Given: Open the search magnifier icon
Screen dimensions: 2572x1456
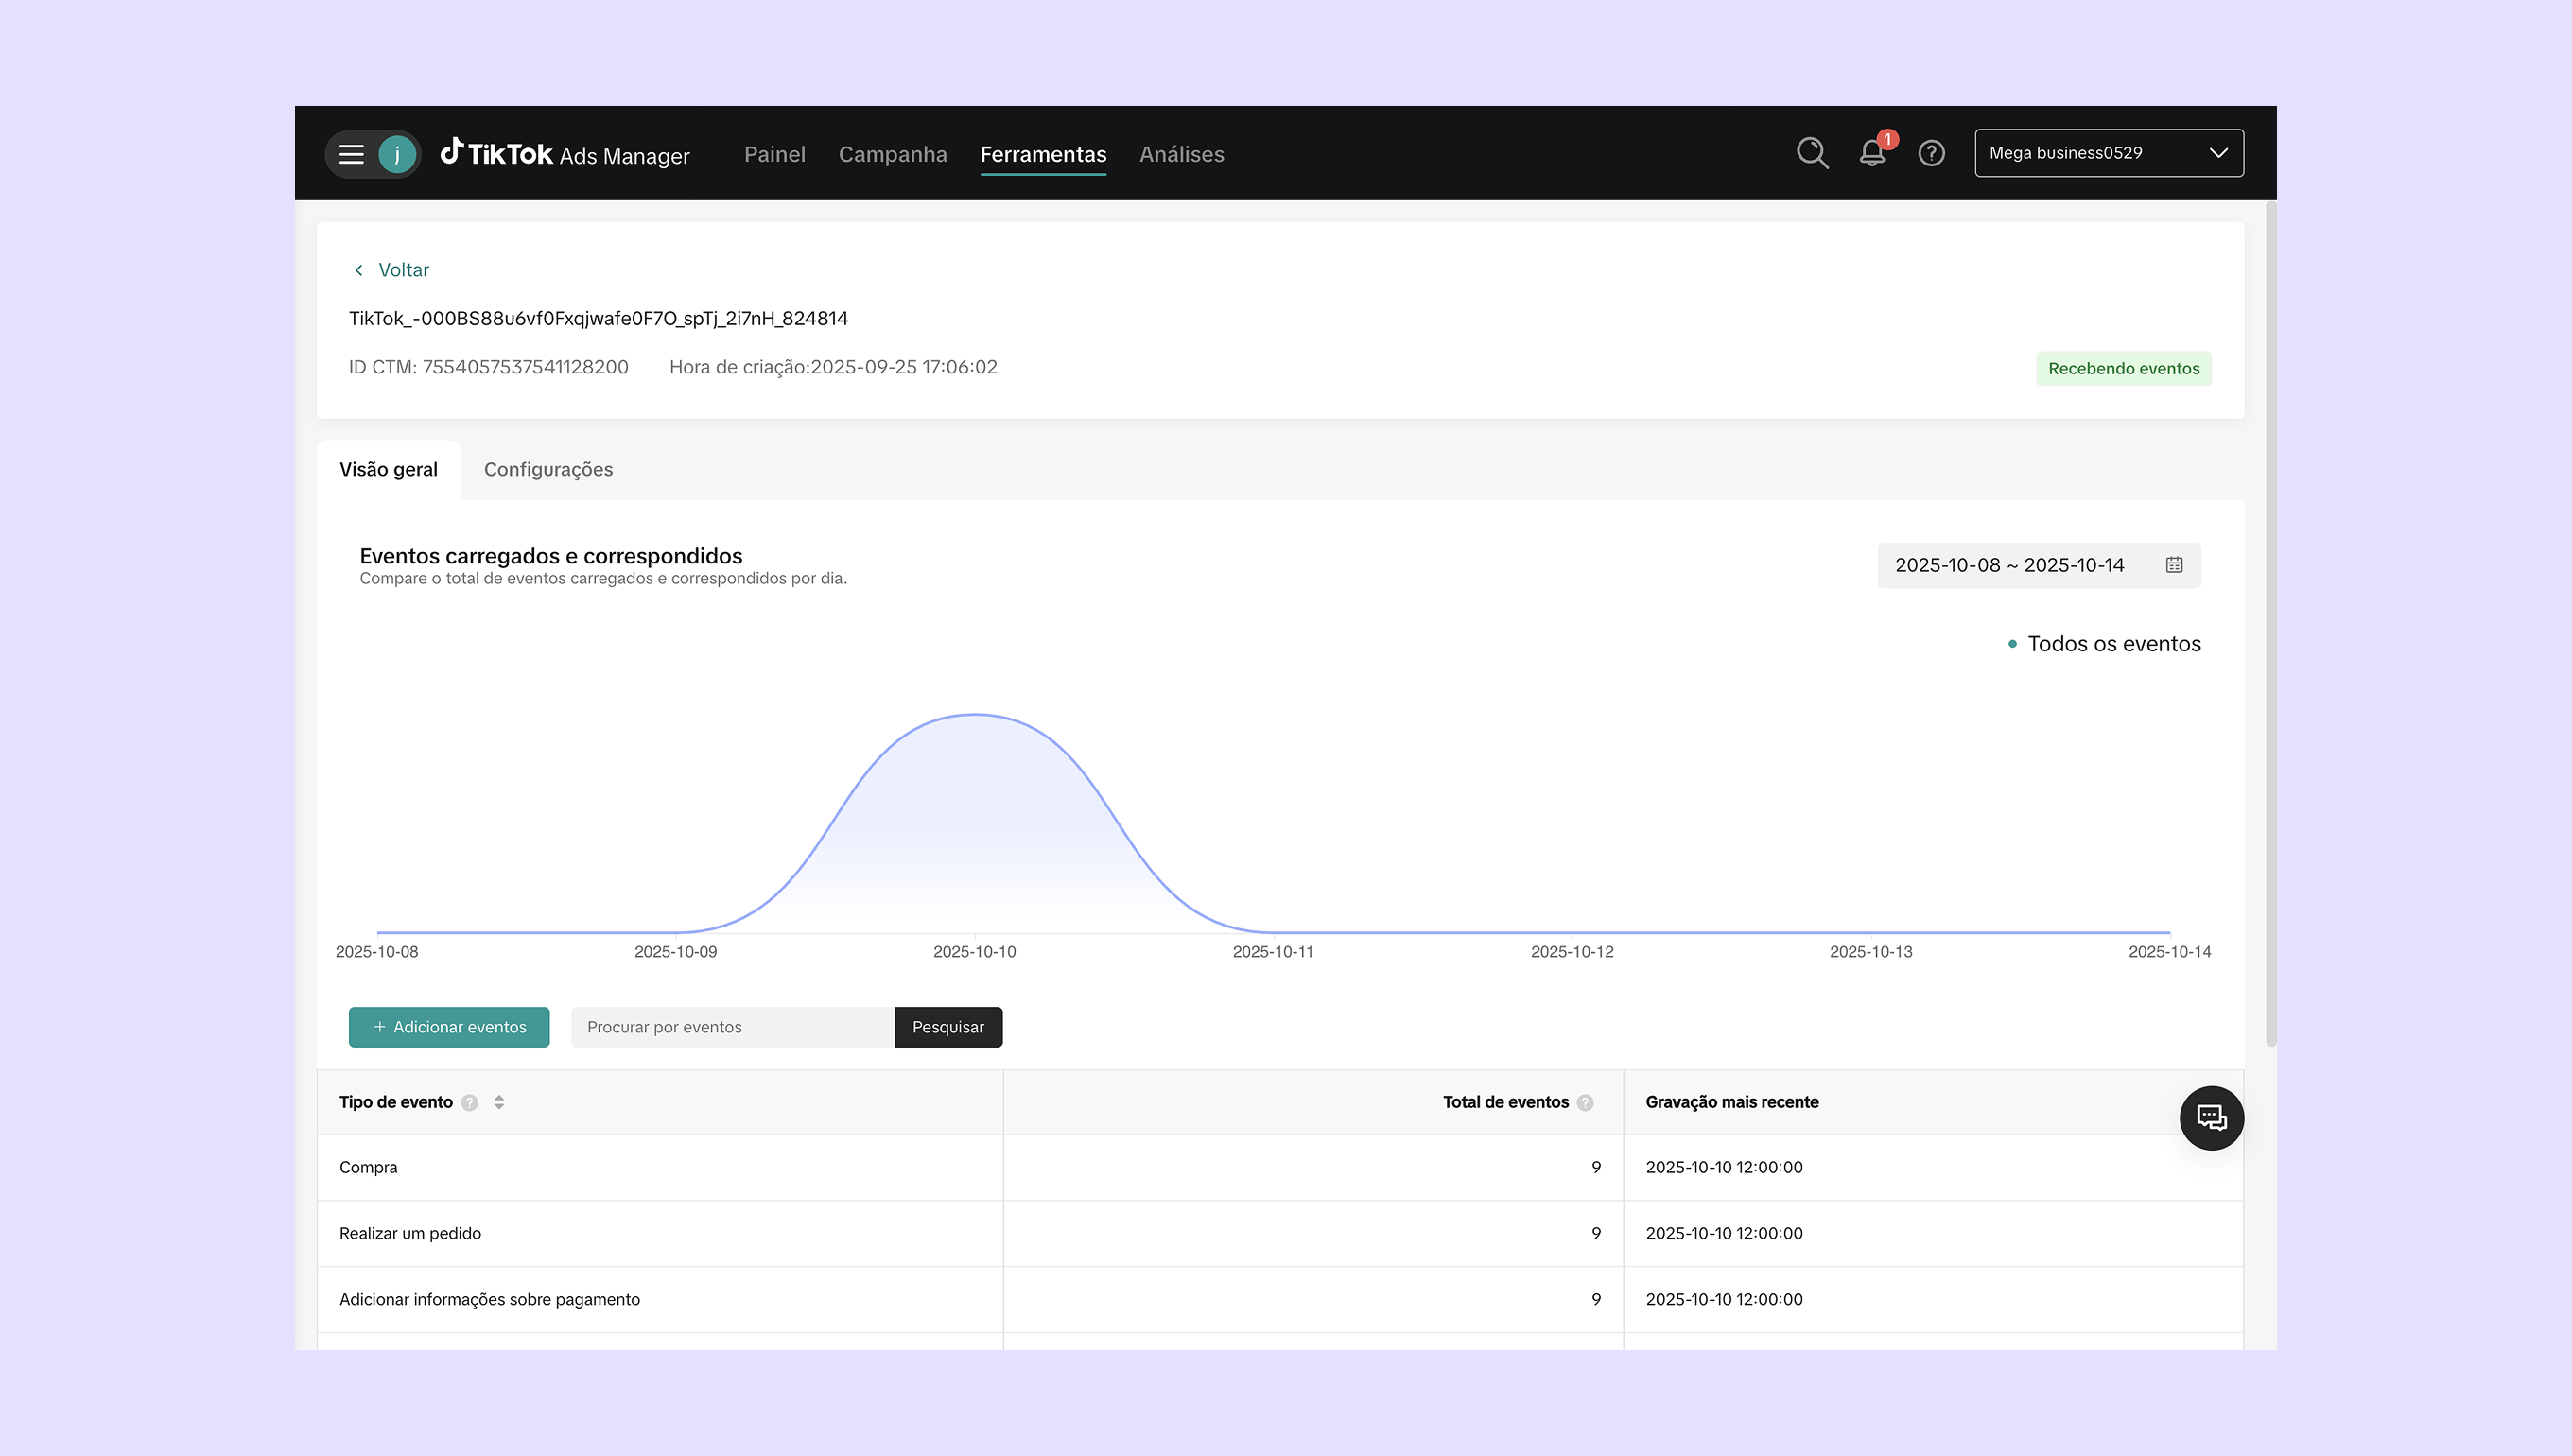Looking at the screenshot, I should click(x=1812, y=153).
